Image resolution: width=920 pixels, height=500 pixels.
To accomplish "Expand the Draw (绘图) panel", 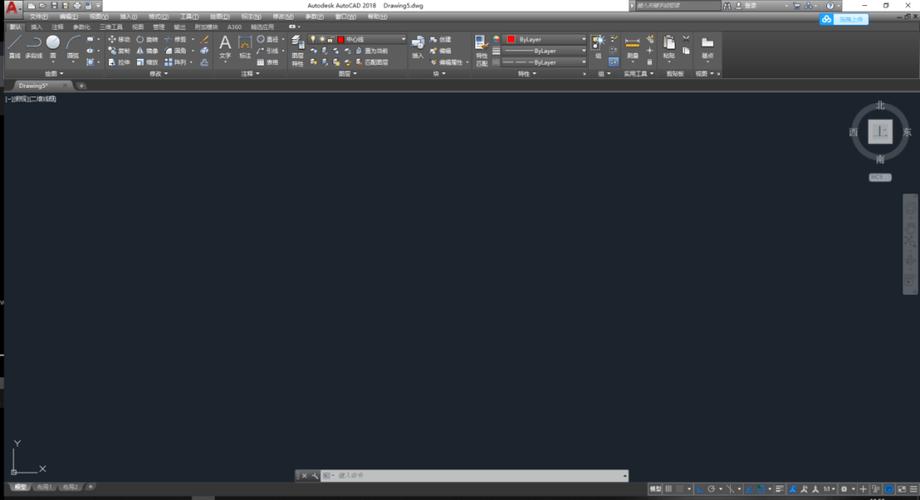I will (x=54, y=74).
